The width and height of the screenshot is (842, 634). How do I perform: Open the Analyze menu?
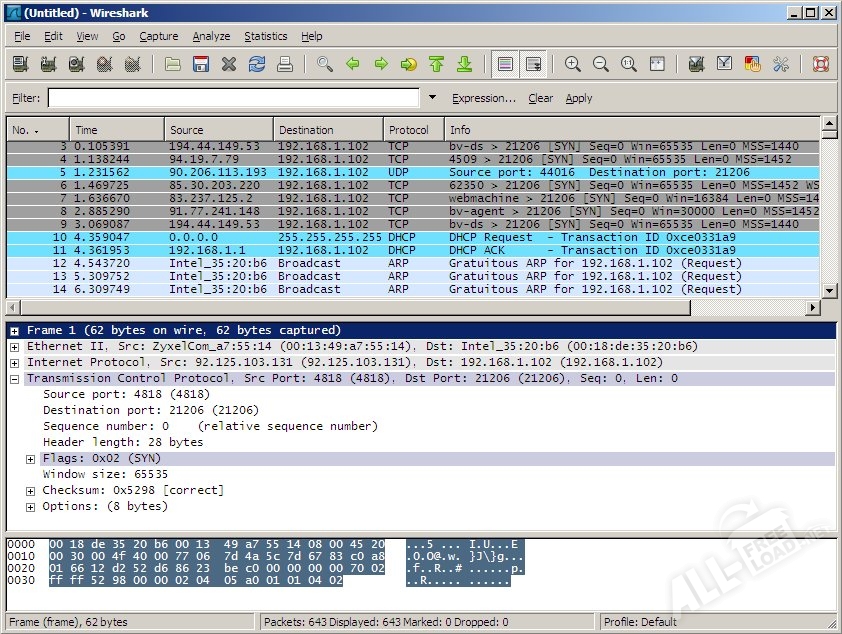[x=211, y=36]
